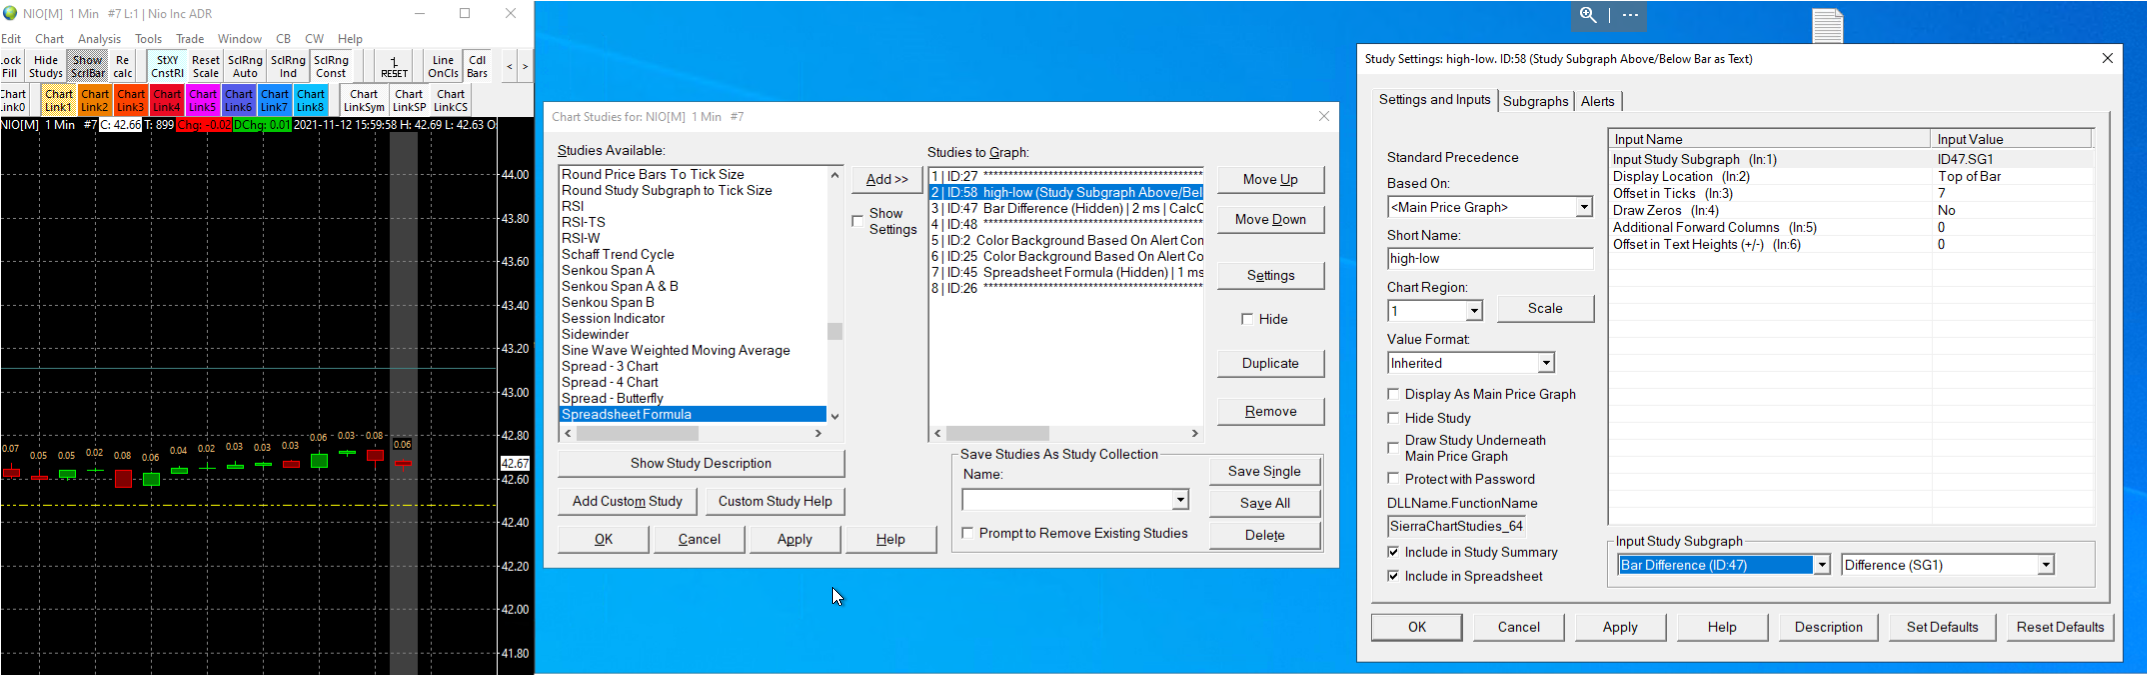
Task: Click the document file icon on desktop
Action: click(x=1827, y=25)
